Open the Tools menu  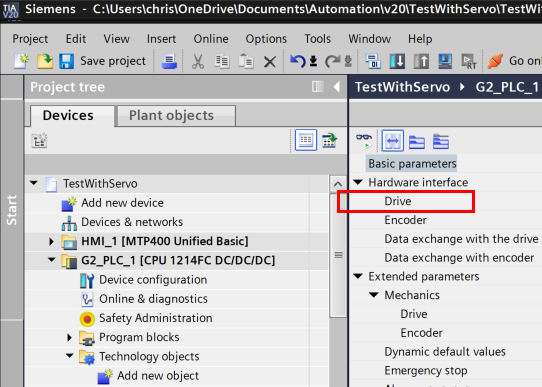pyautogui.click(x=317, y=39)
